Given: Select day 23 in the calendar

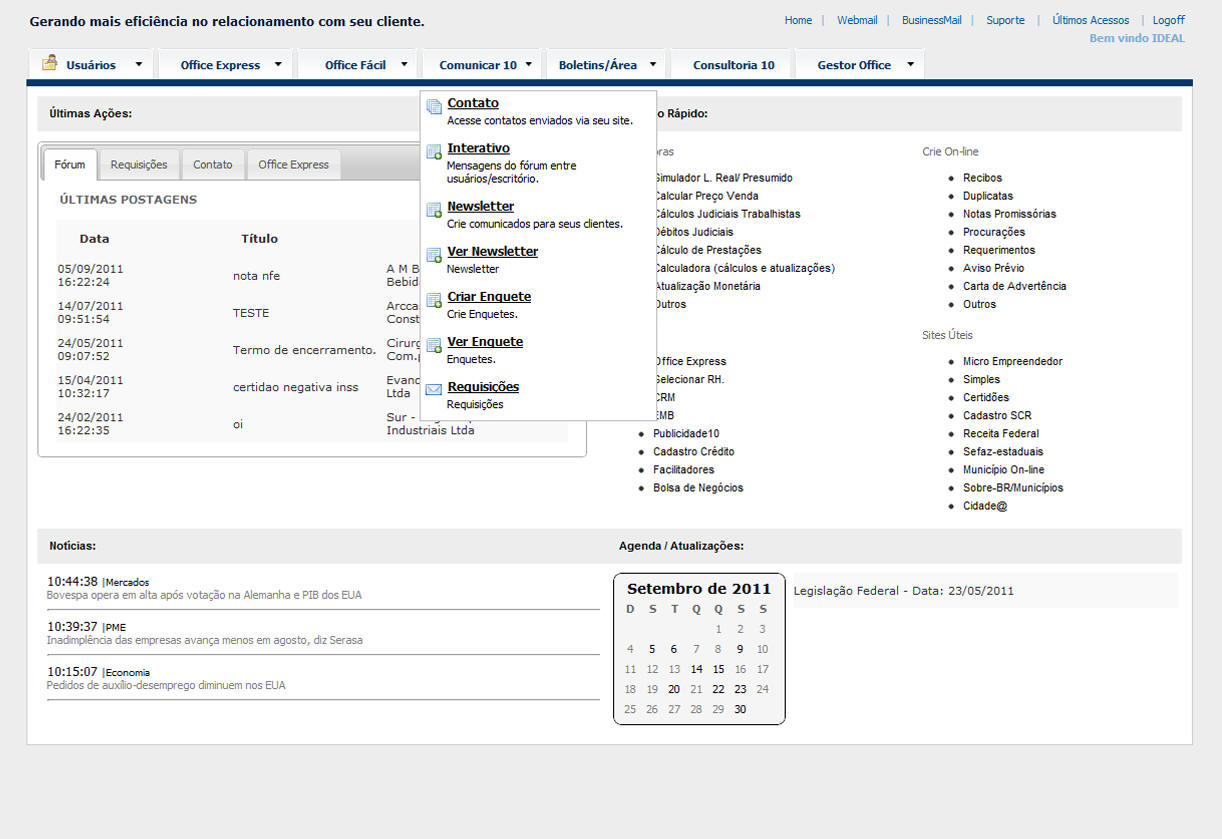Looking at the screenshot, I should coord(740,689).
